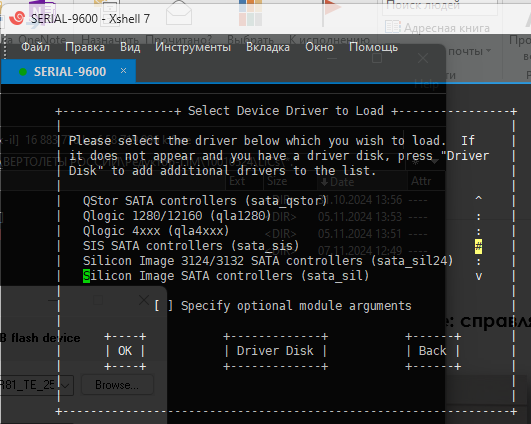This screenshot has height=424, width=531.
Task: Click the OK button in driver dialog
Action: 125,351
